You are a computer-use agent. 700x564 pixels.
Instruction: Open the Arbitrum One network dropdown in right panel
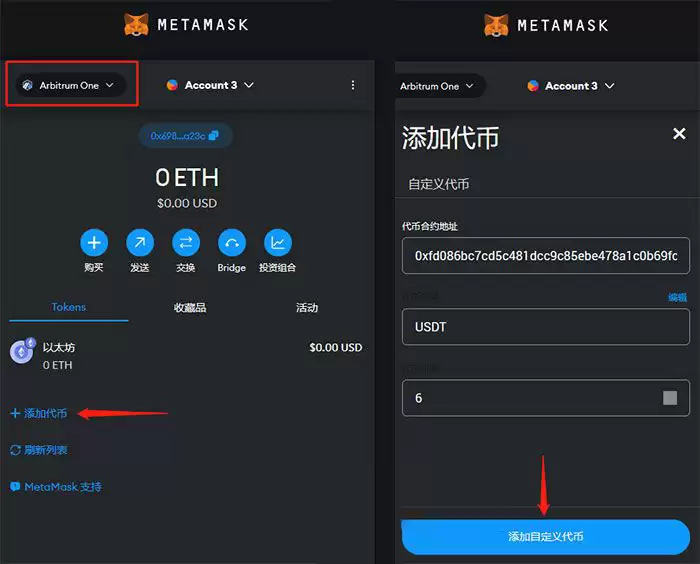(441, 86)
